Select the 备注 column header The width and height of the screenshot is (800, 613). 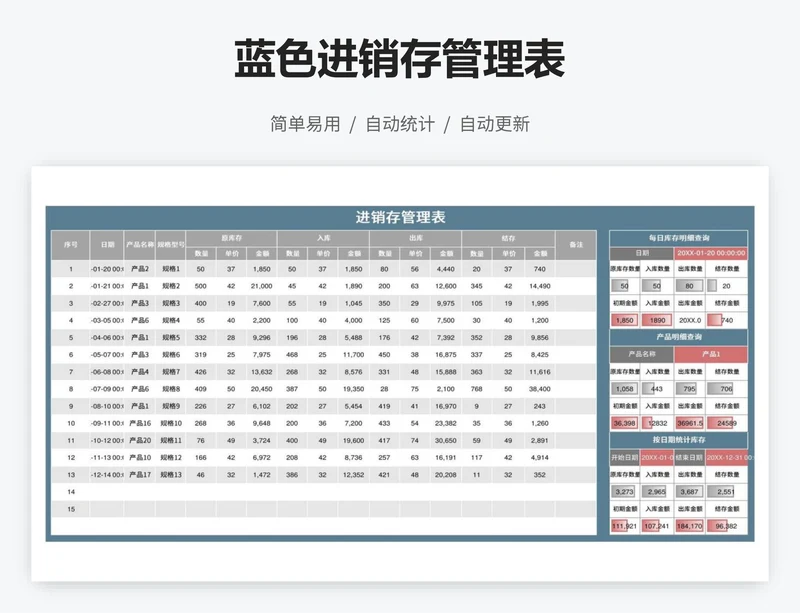pyautogui.click(x=576, y=245)
